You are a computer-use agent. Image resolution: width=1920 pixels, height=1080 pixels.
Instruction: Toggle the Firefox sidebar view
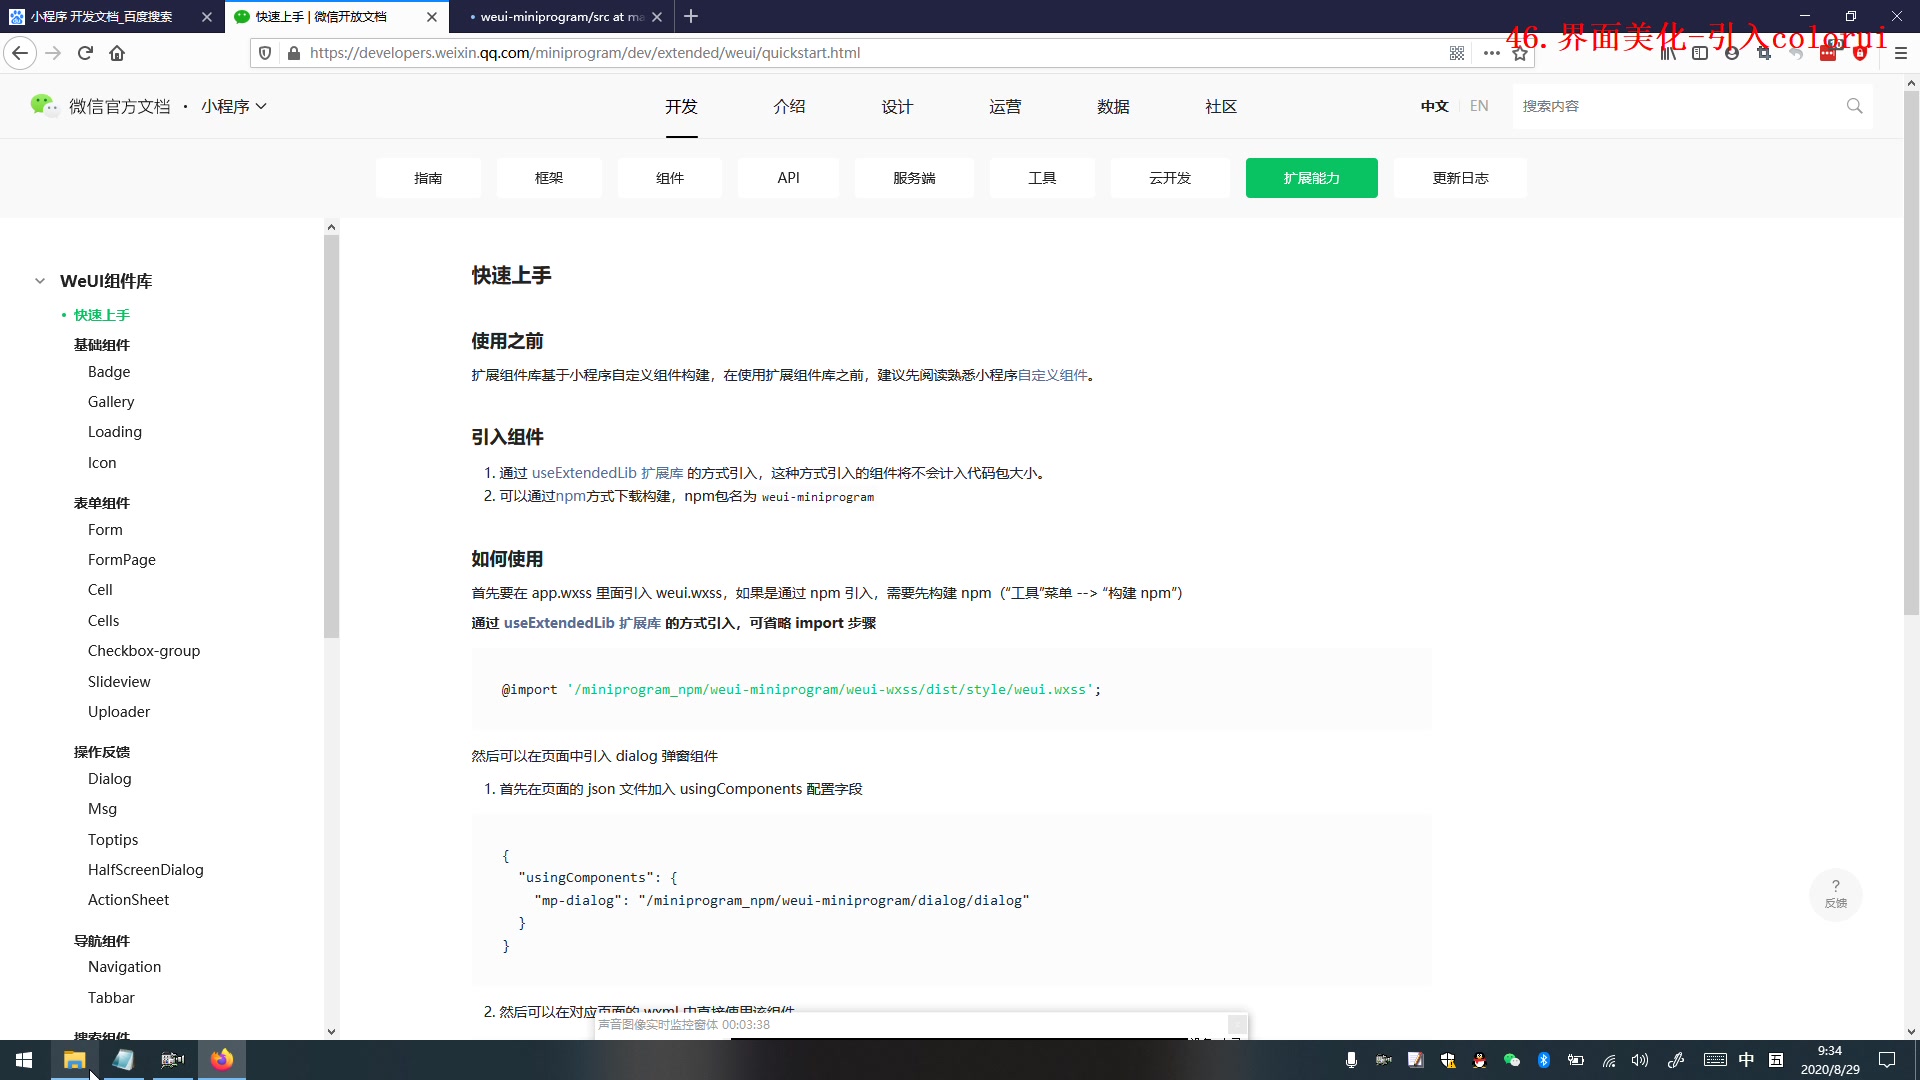click(x=1700, y=53)
